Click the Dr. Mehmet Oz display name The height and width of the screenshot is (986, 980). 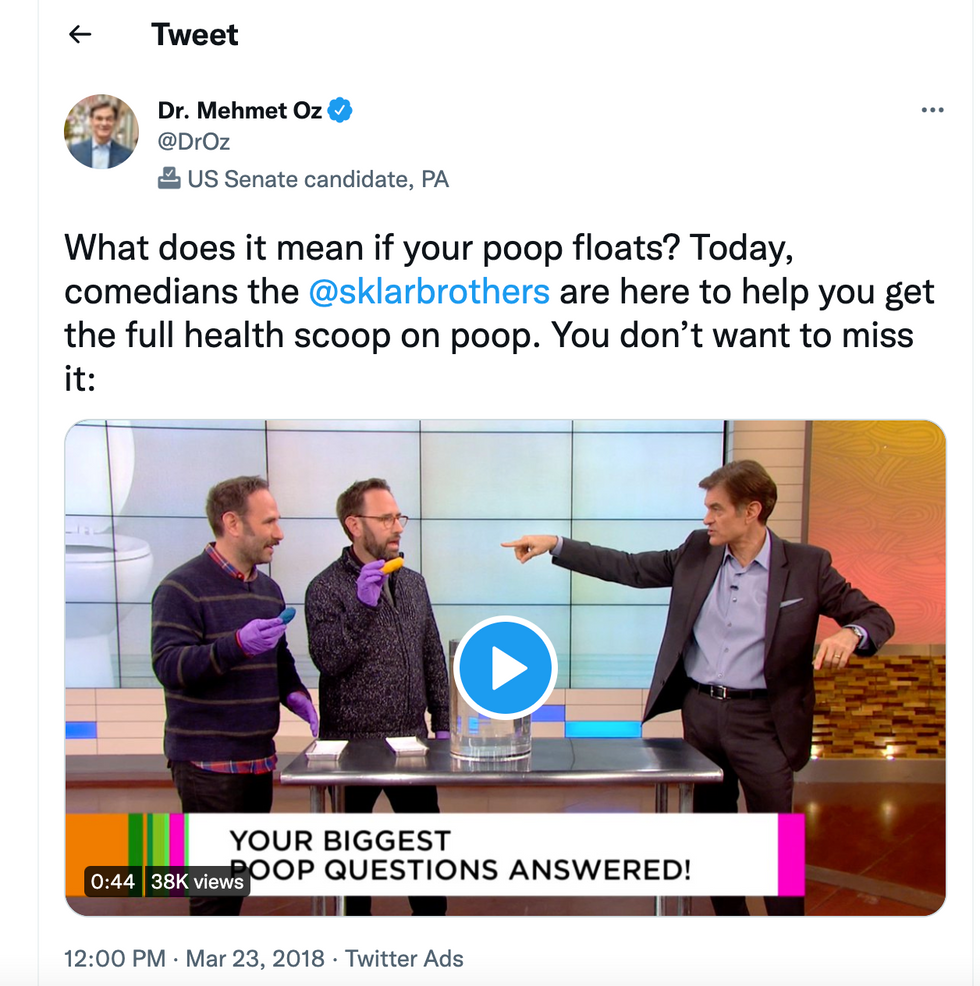240,111
